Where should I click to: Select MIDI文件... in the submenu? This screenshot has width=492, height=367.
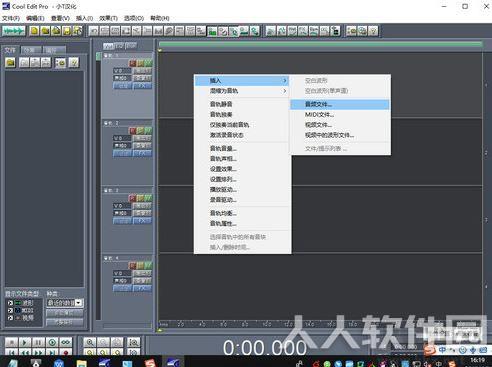[x=340, y=115]
